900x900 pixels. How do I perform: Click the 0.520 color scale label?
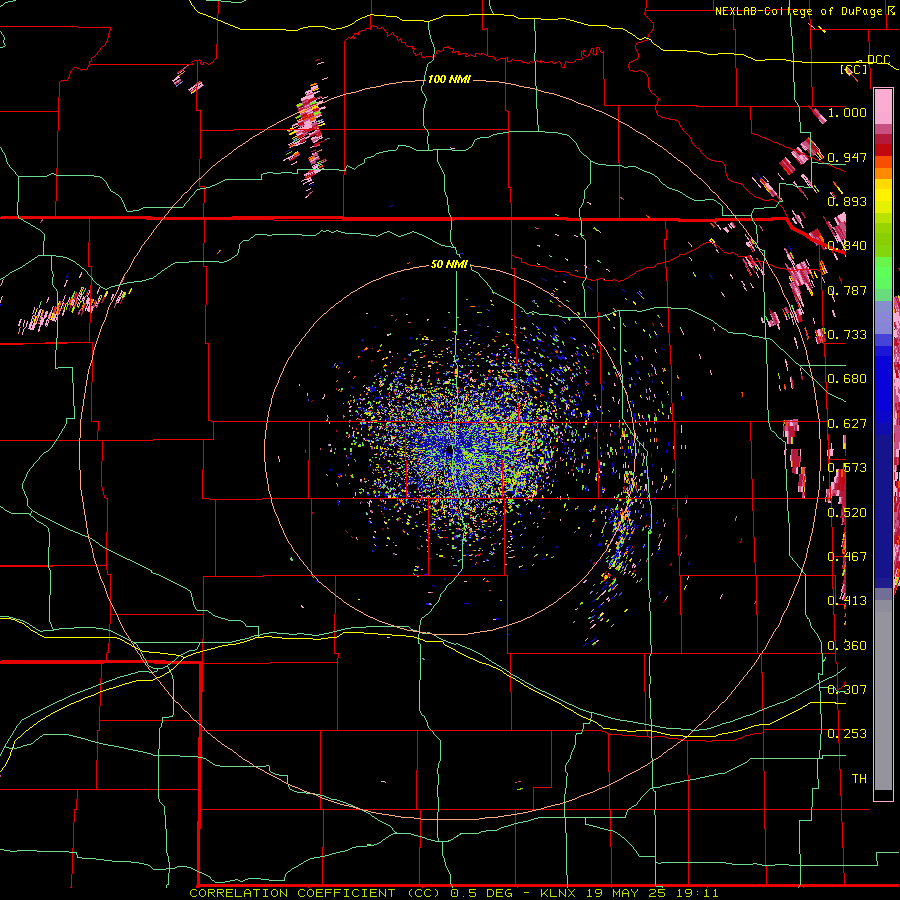point(847,513)
